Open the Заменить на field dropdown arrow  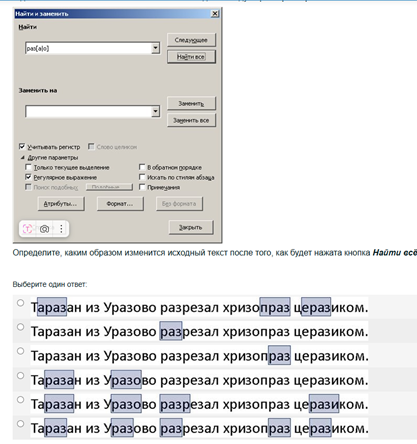[x=155, y=111]
